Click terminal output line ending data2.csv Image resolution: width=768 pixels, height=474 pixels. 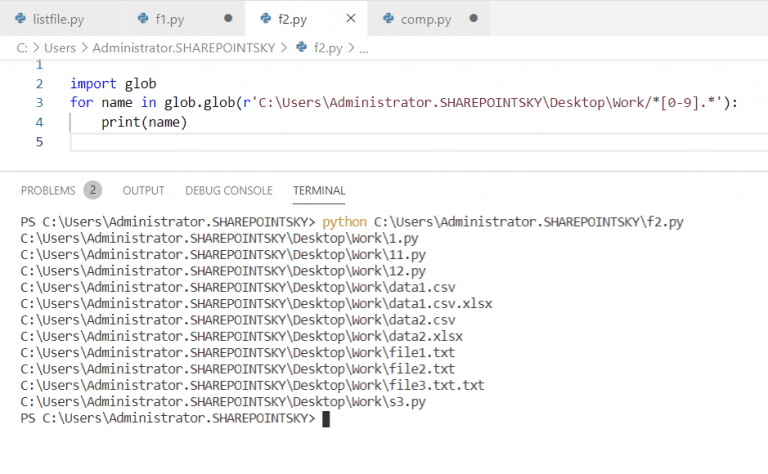click(238, 320)
